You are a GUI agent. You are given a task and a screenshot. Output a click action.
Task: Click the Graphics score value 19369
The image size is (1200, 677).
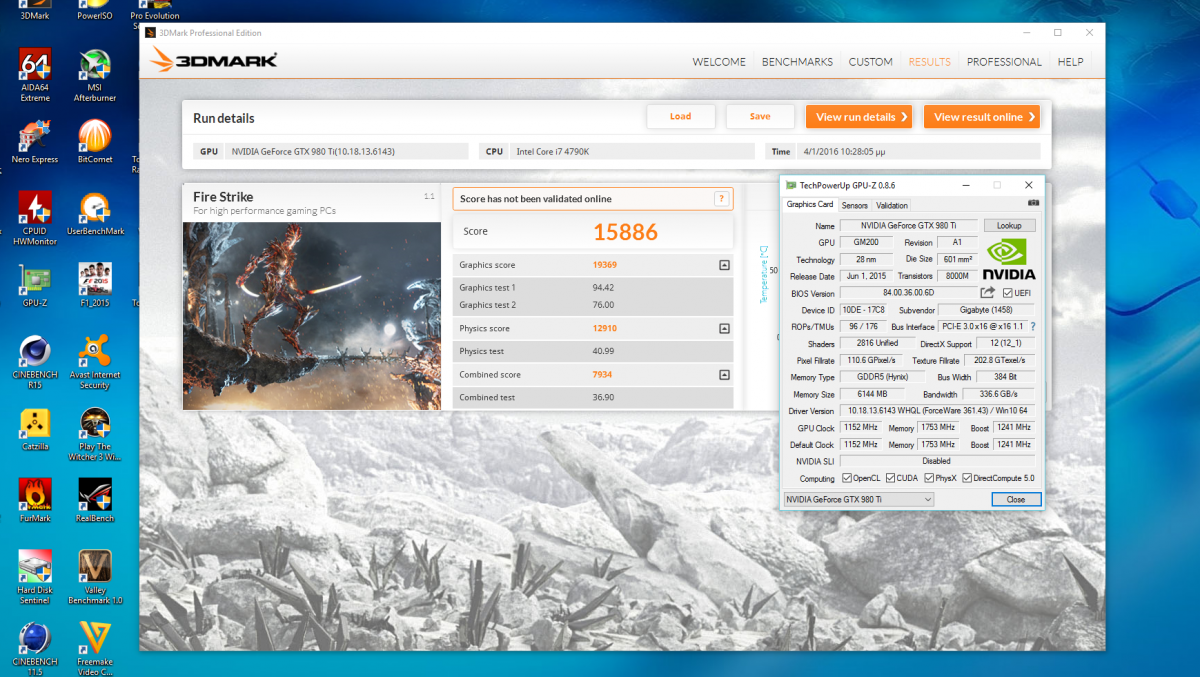click(604, 265)
